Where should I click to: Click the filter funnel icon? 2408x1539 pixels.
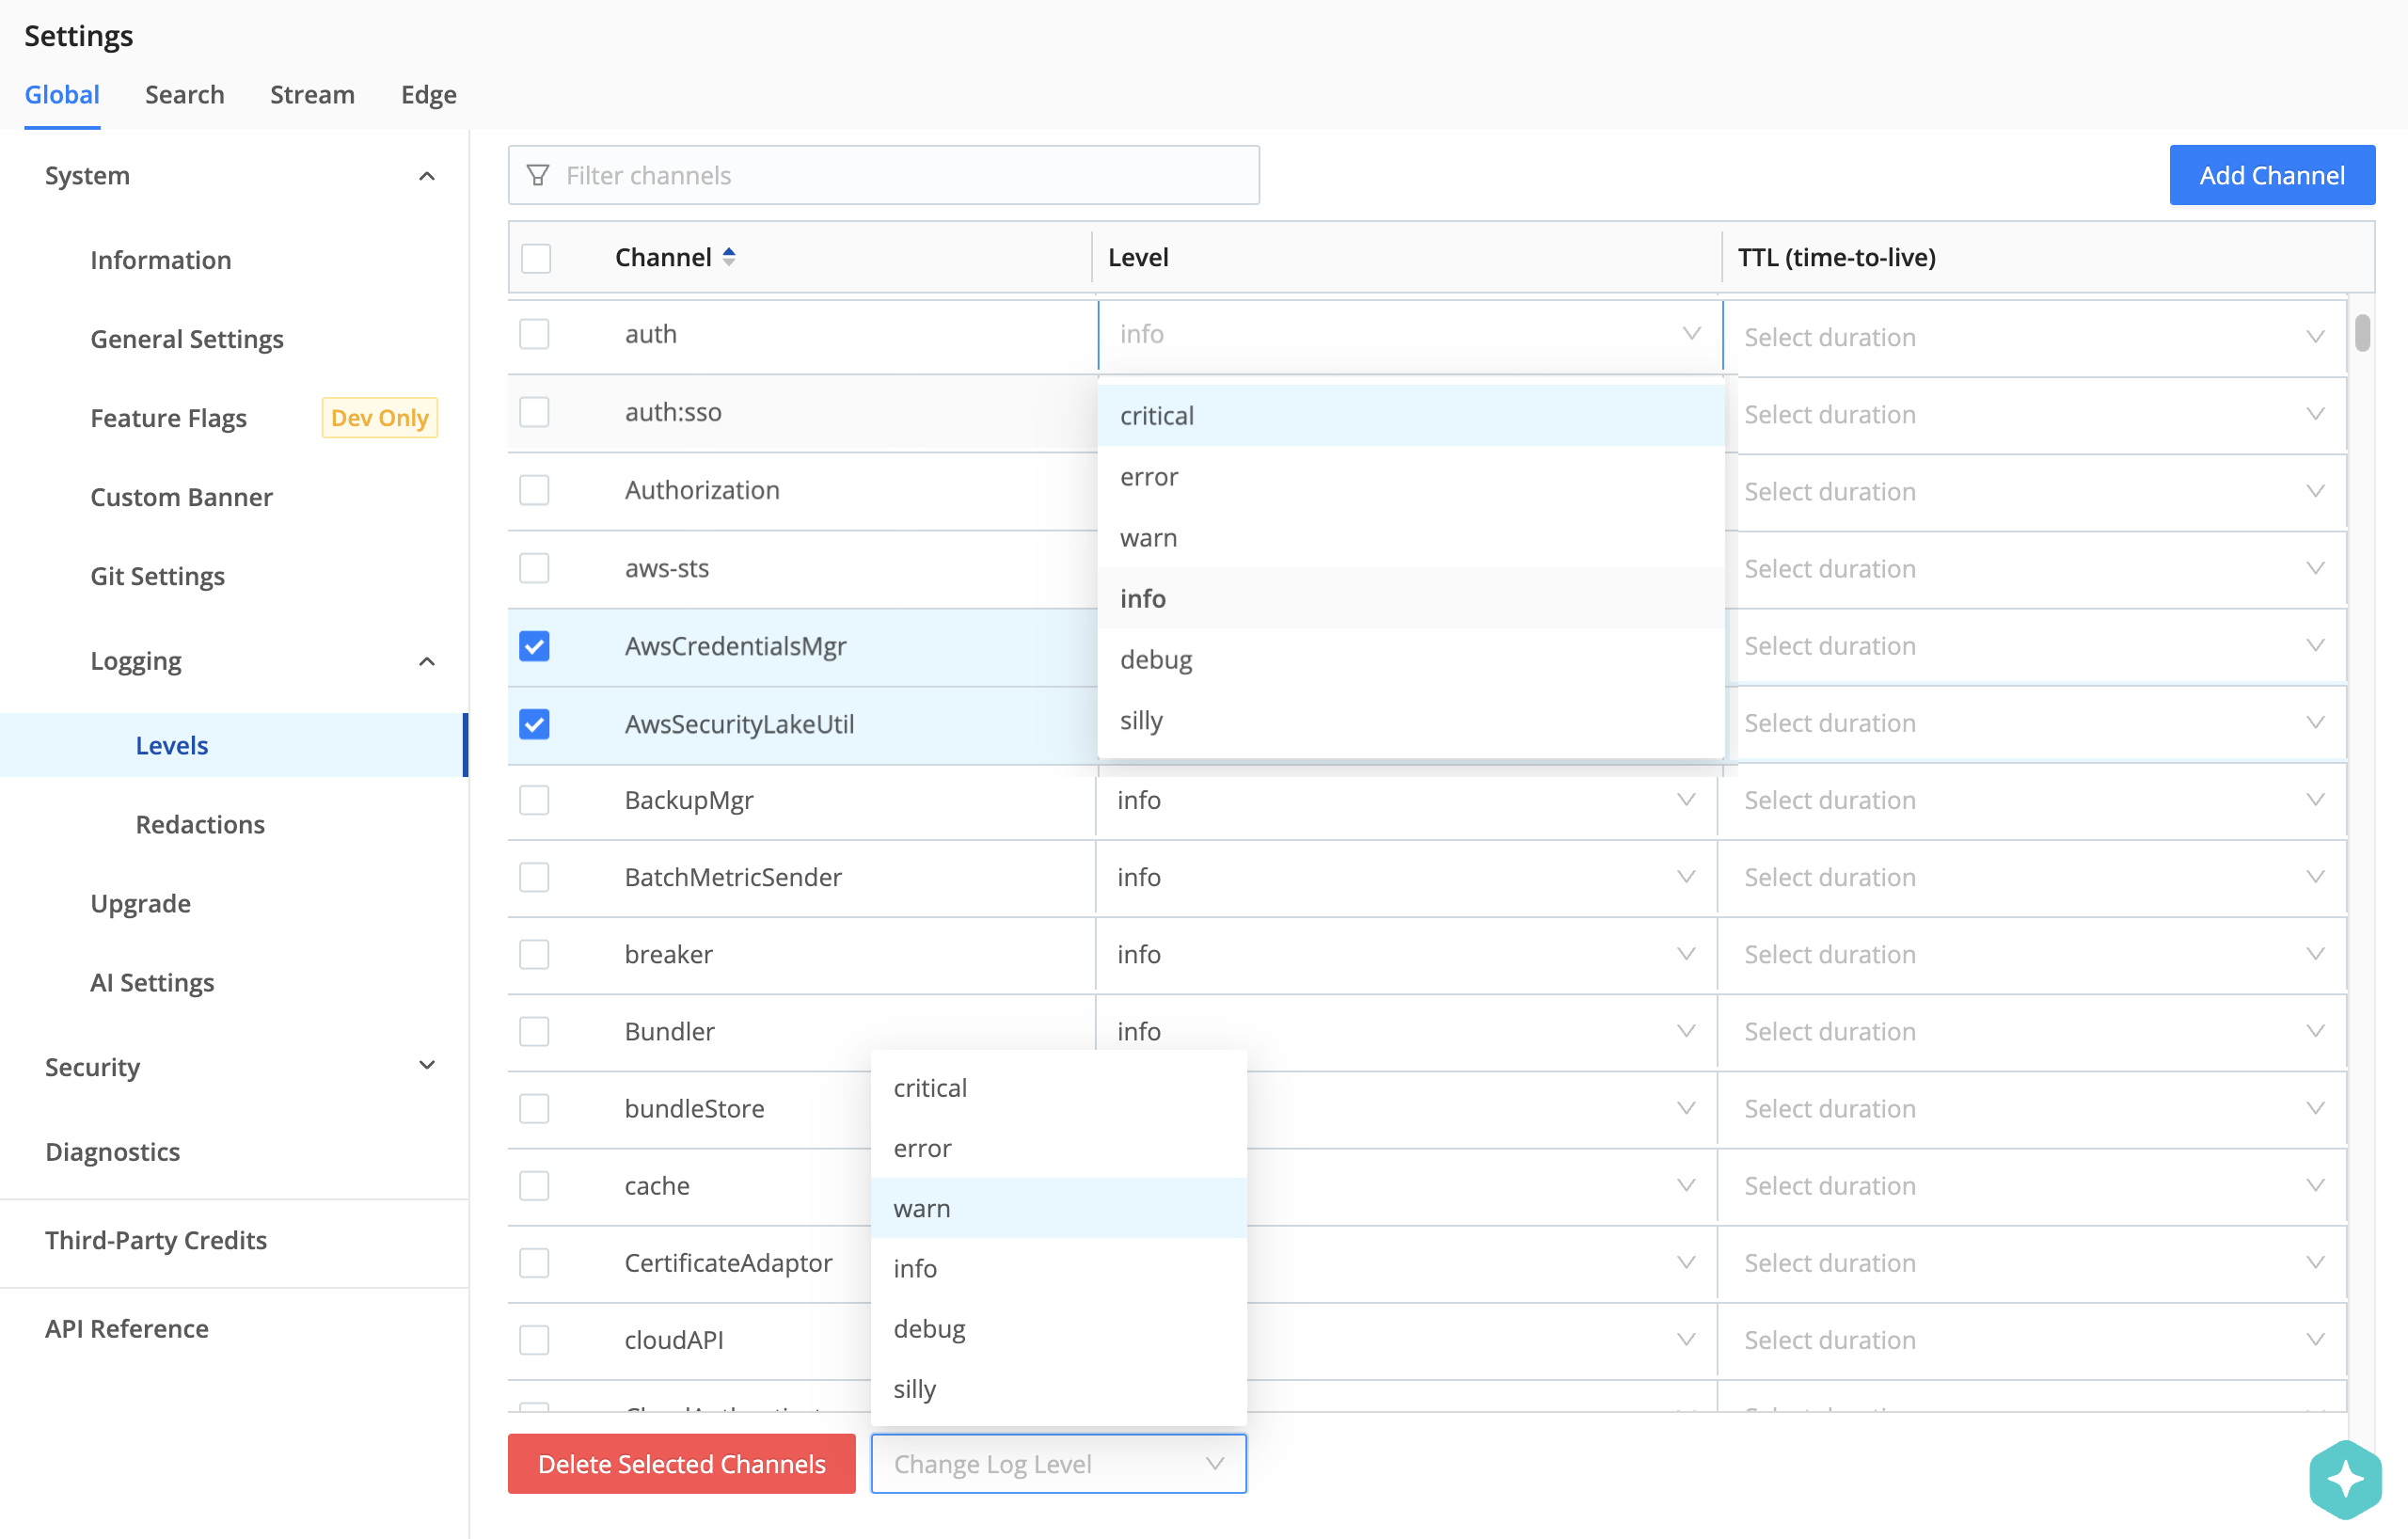pyautogui.click(x=539, y=175)
